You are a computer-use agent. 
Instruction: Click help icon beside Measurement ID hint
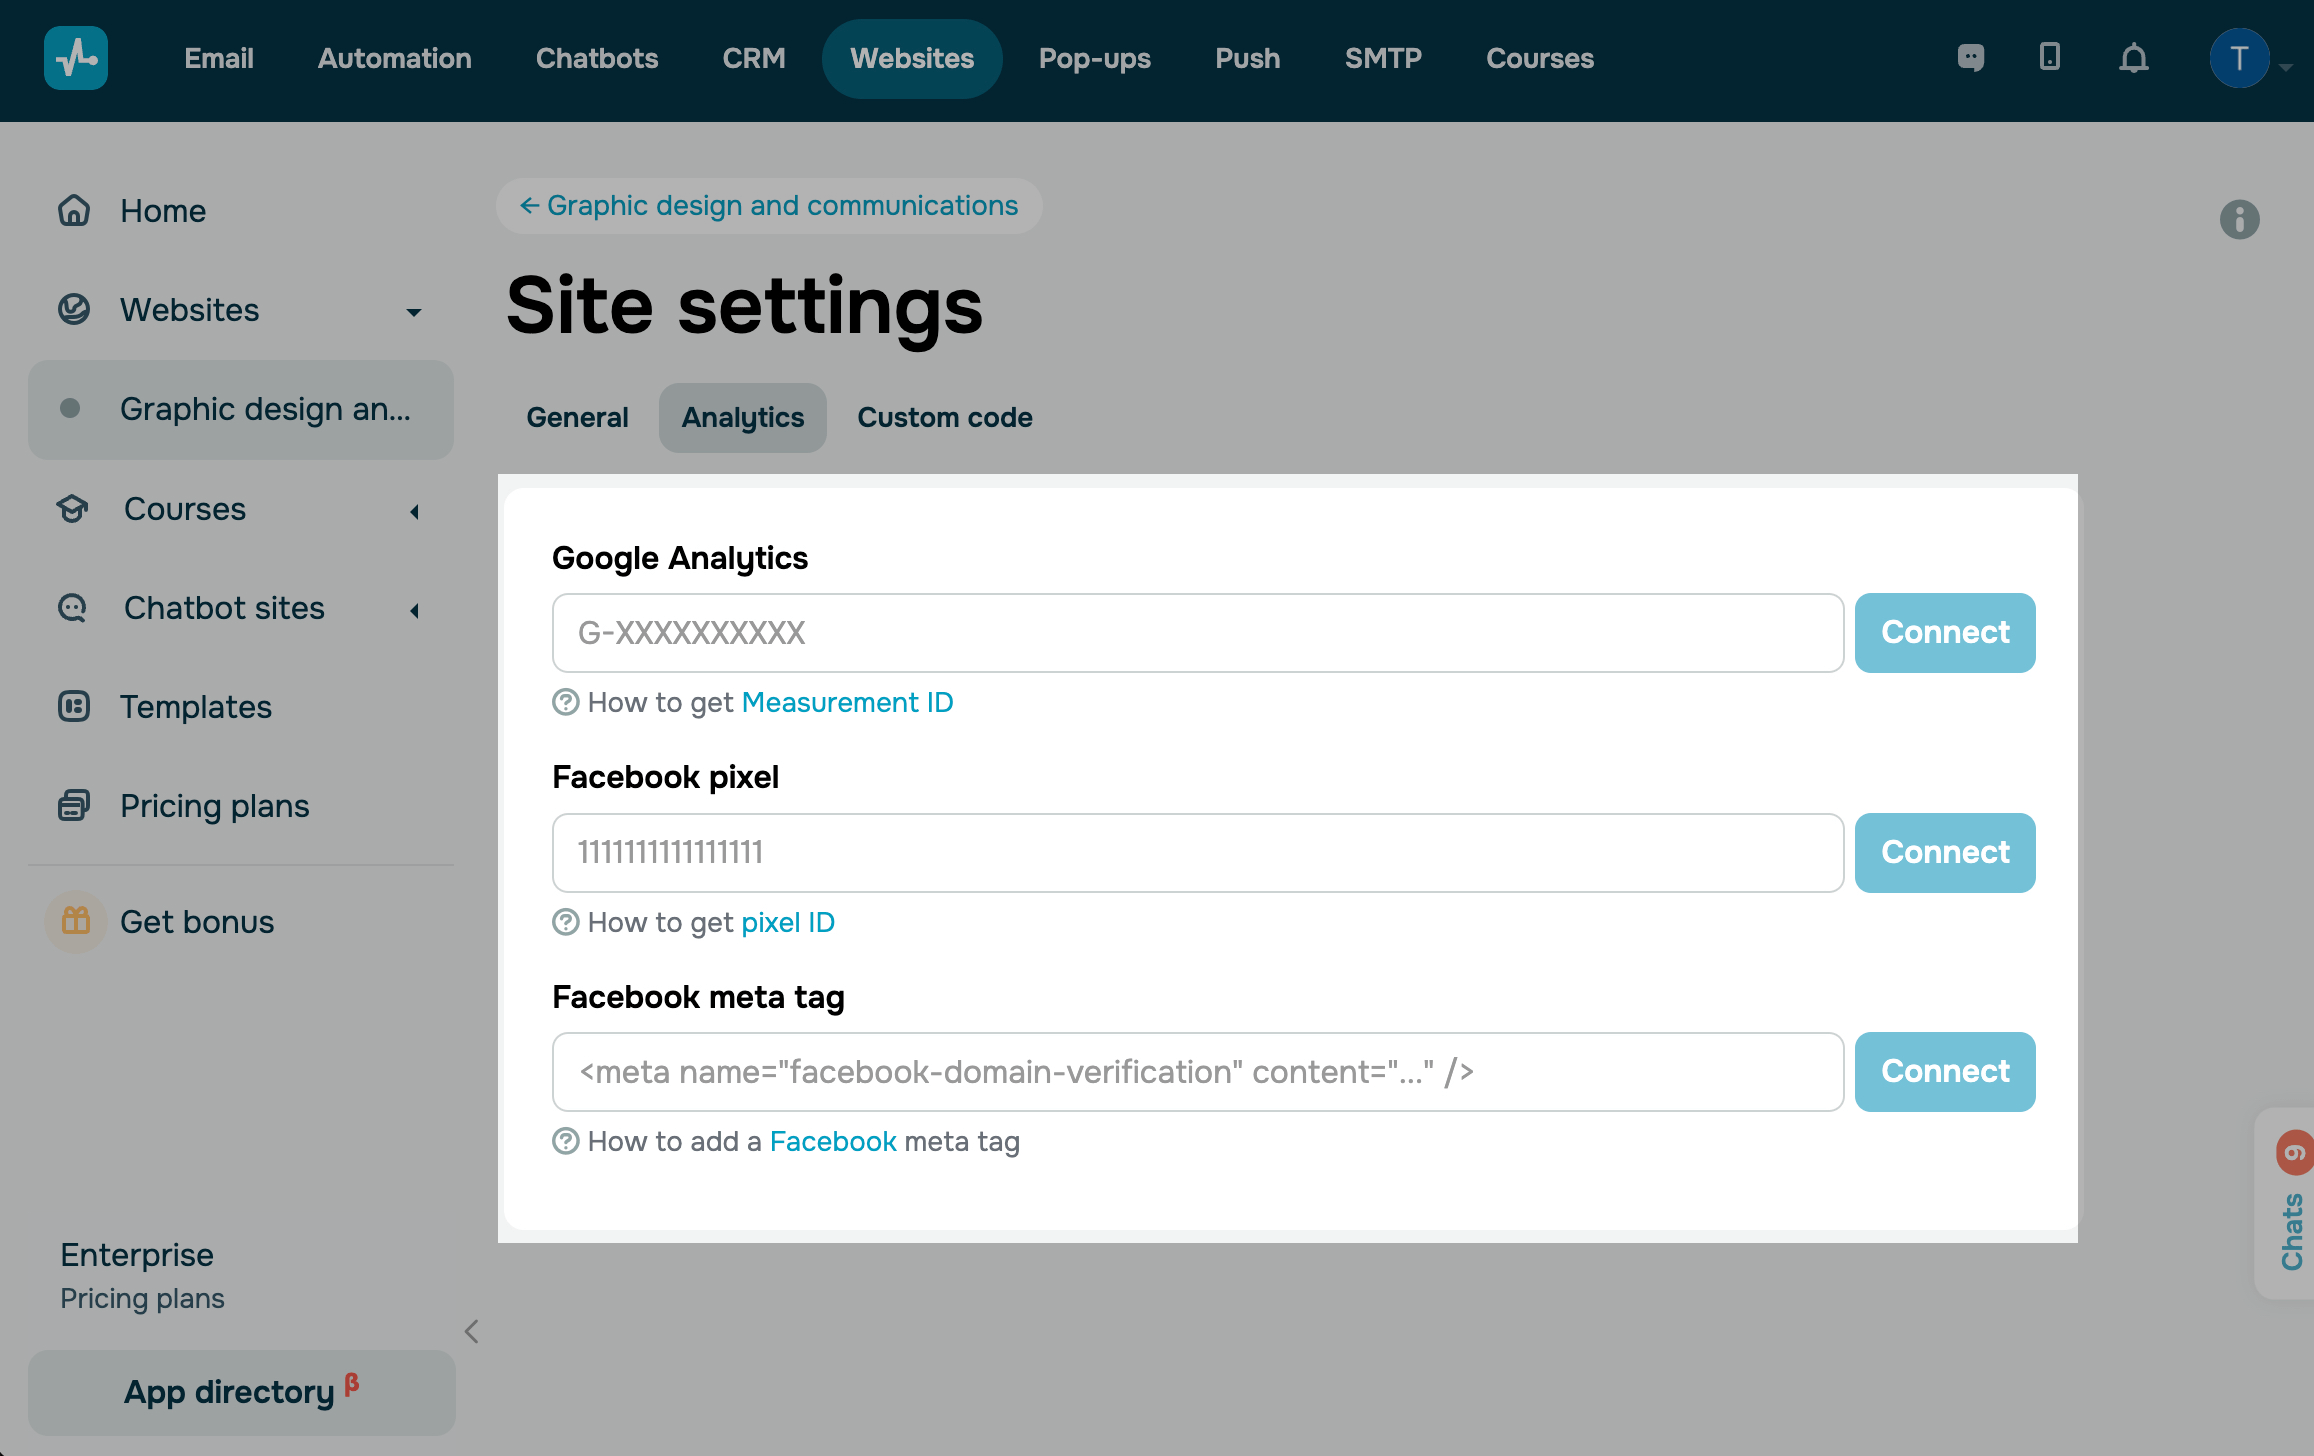tap(566, 703)
